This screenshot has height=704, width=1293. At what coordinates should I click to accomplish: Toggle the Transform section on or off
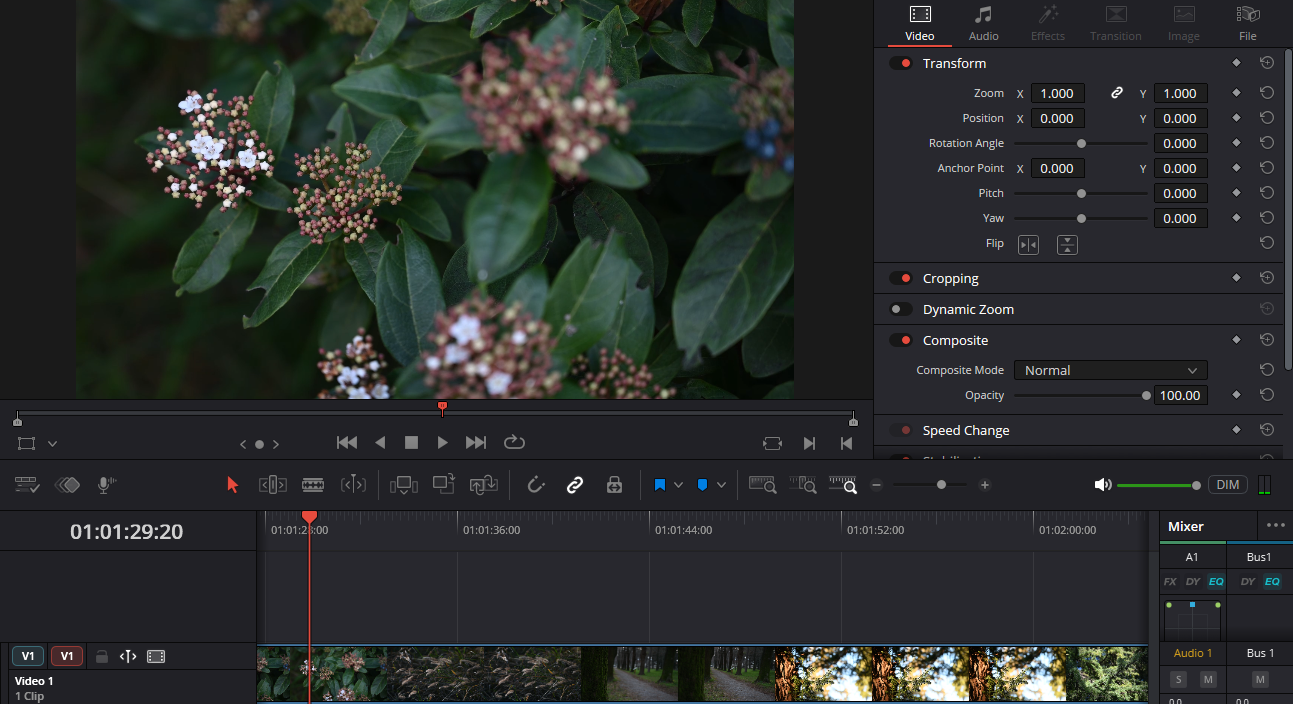899,62
